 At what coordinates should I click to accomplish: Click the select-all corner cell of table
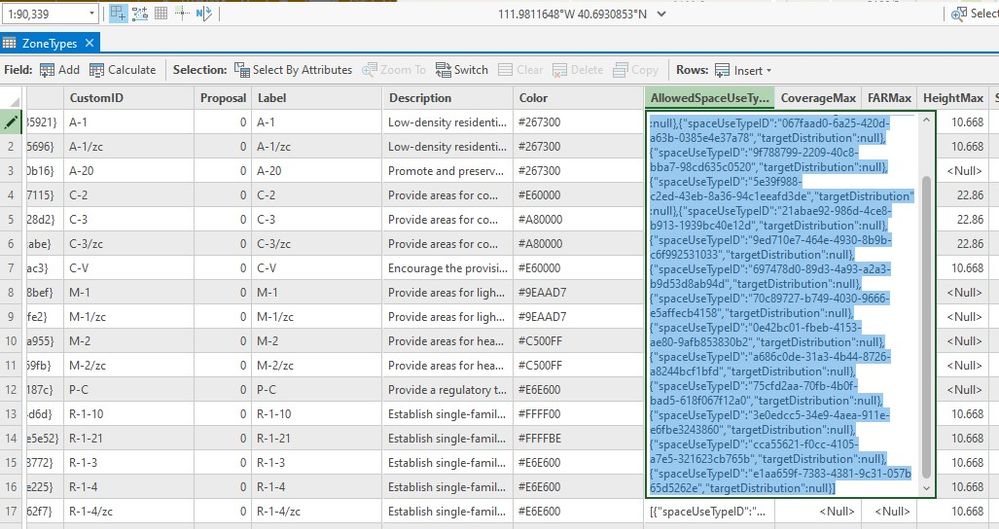[x=11, y=98]
